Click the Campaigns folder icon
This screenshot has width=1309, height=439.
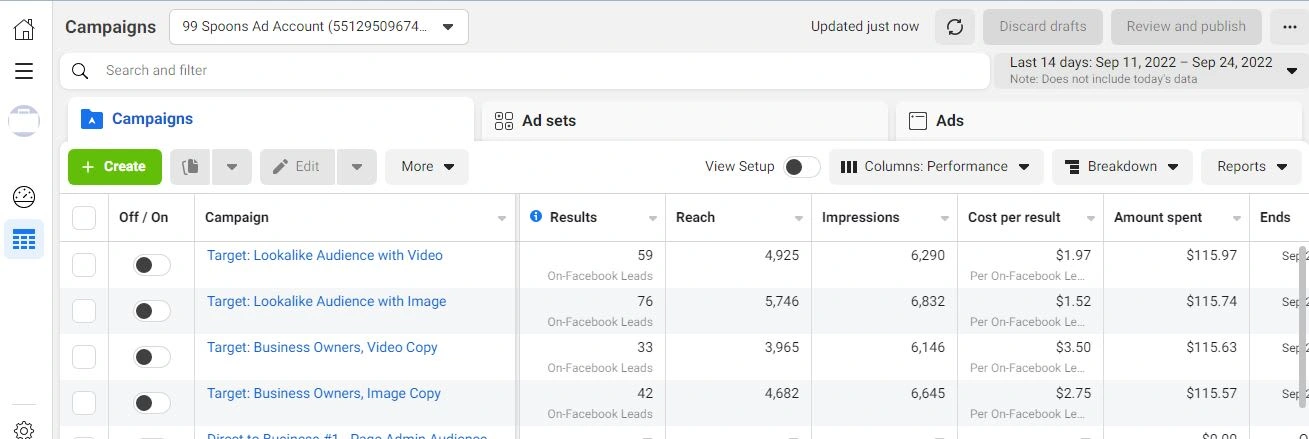tap(91, 119)
